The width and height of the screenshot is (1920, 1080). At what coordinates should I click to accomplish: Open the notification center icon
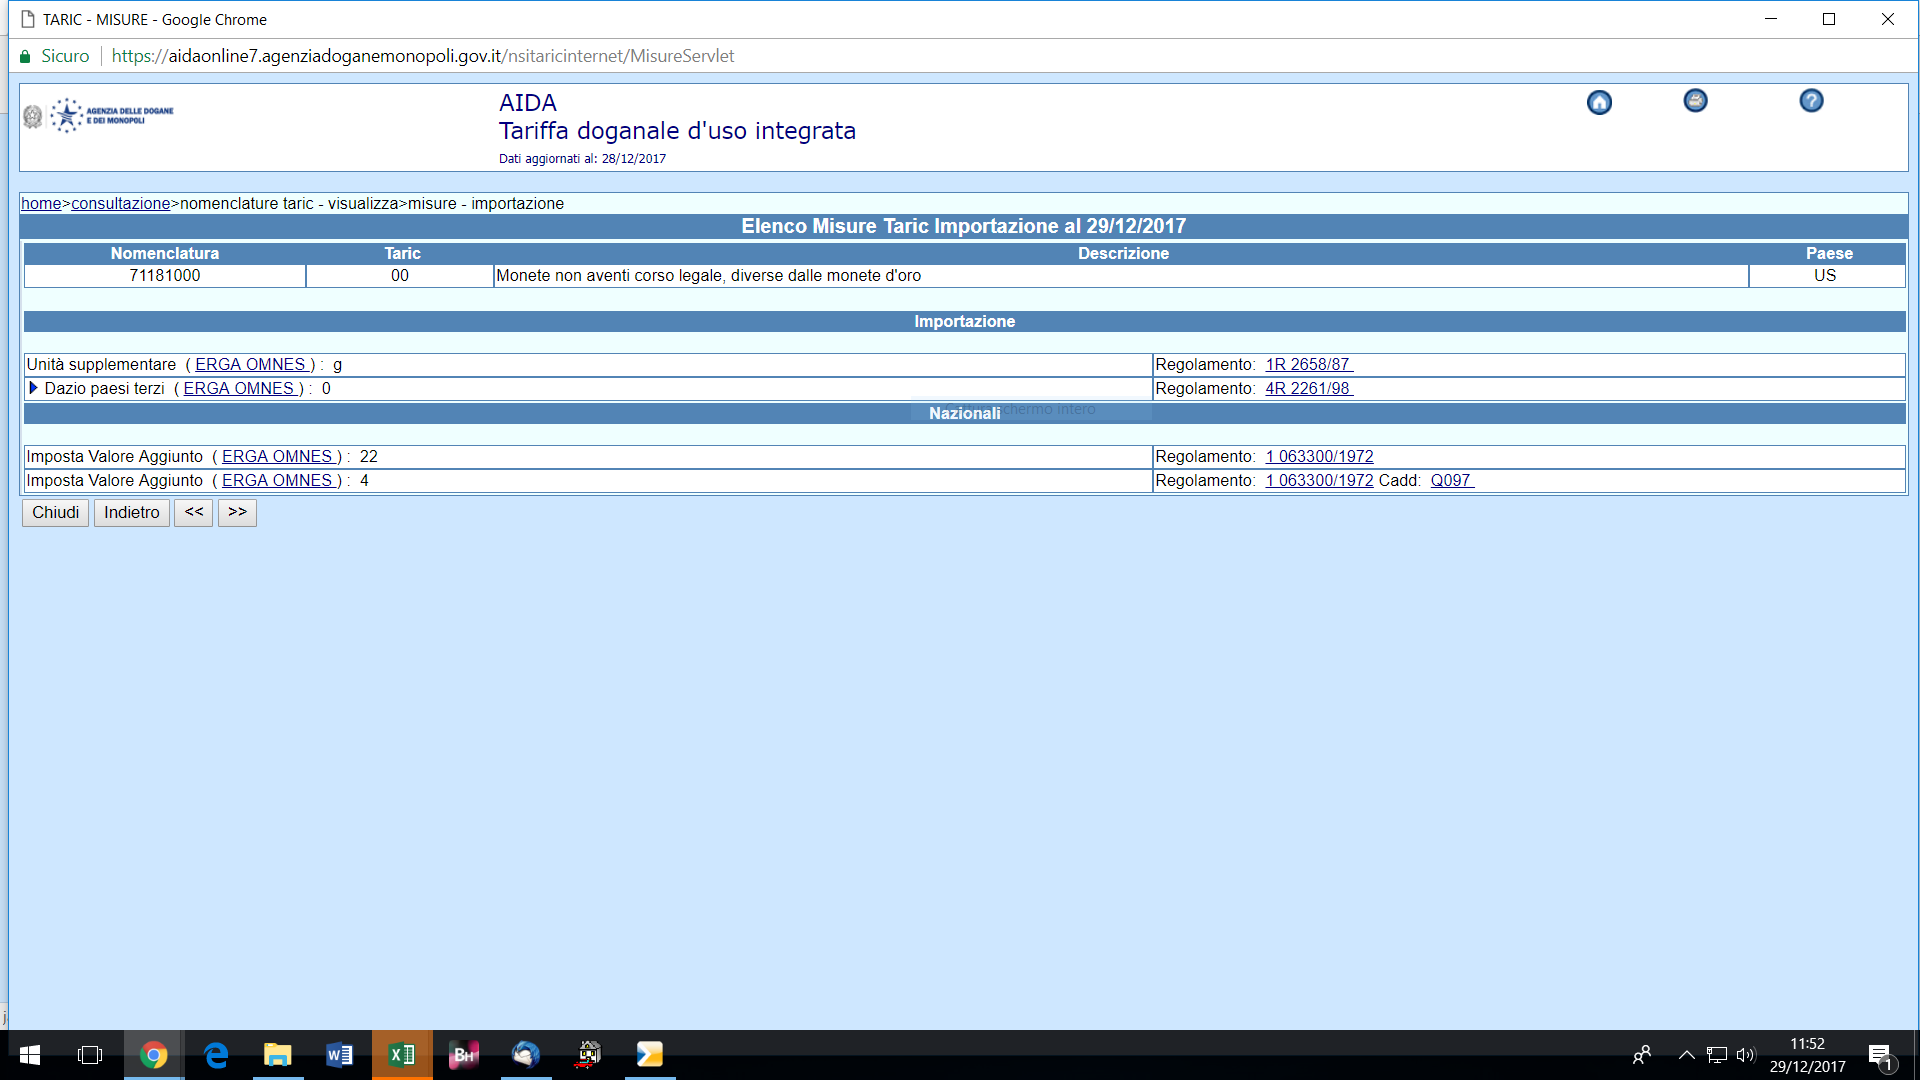tap(1880, 1055)
